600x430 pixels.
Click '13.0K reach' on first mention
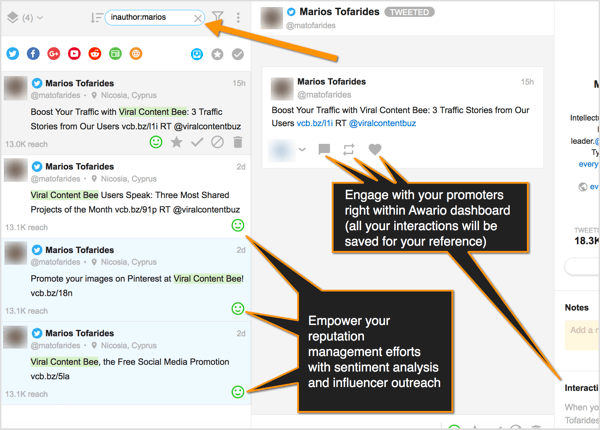tap(26, 144)
